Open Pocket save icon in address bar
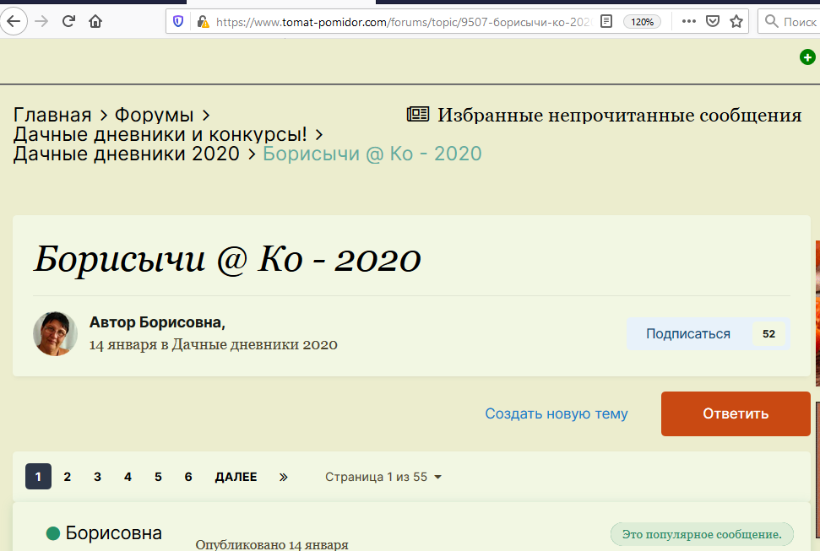The image size is (820, 551). pyautogui.click(x=713, y=21)
